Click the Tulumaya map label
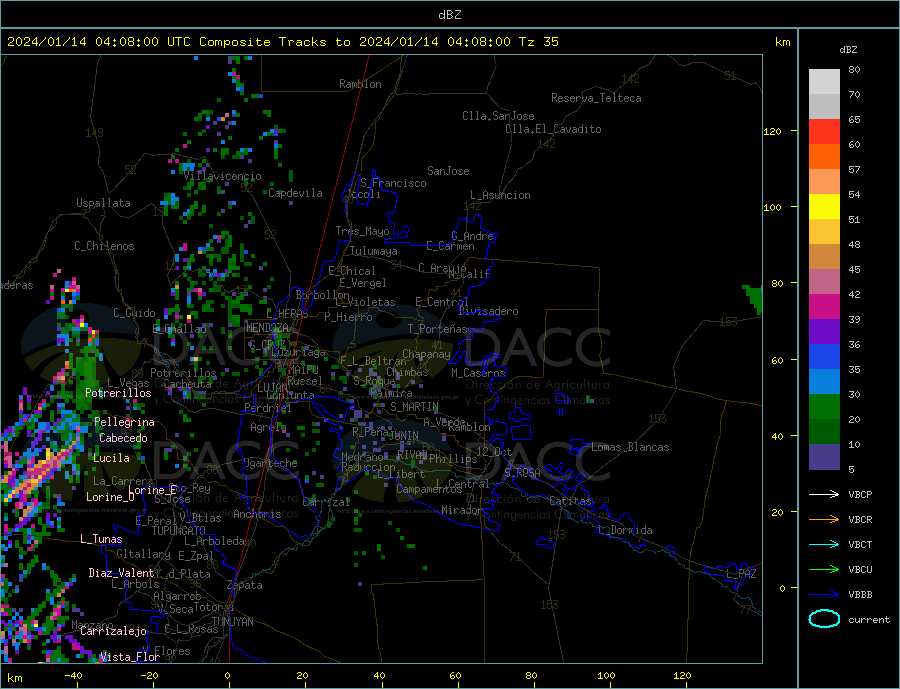This screenshot has height=689, width=900. point(374,251)
